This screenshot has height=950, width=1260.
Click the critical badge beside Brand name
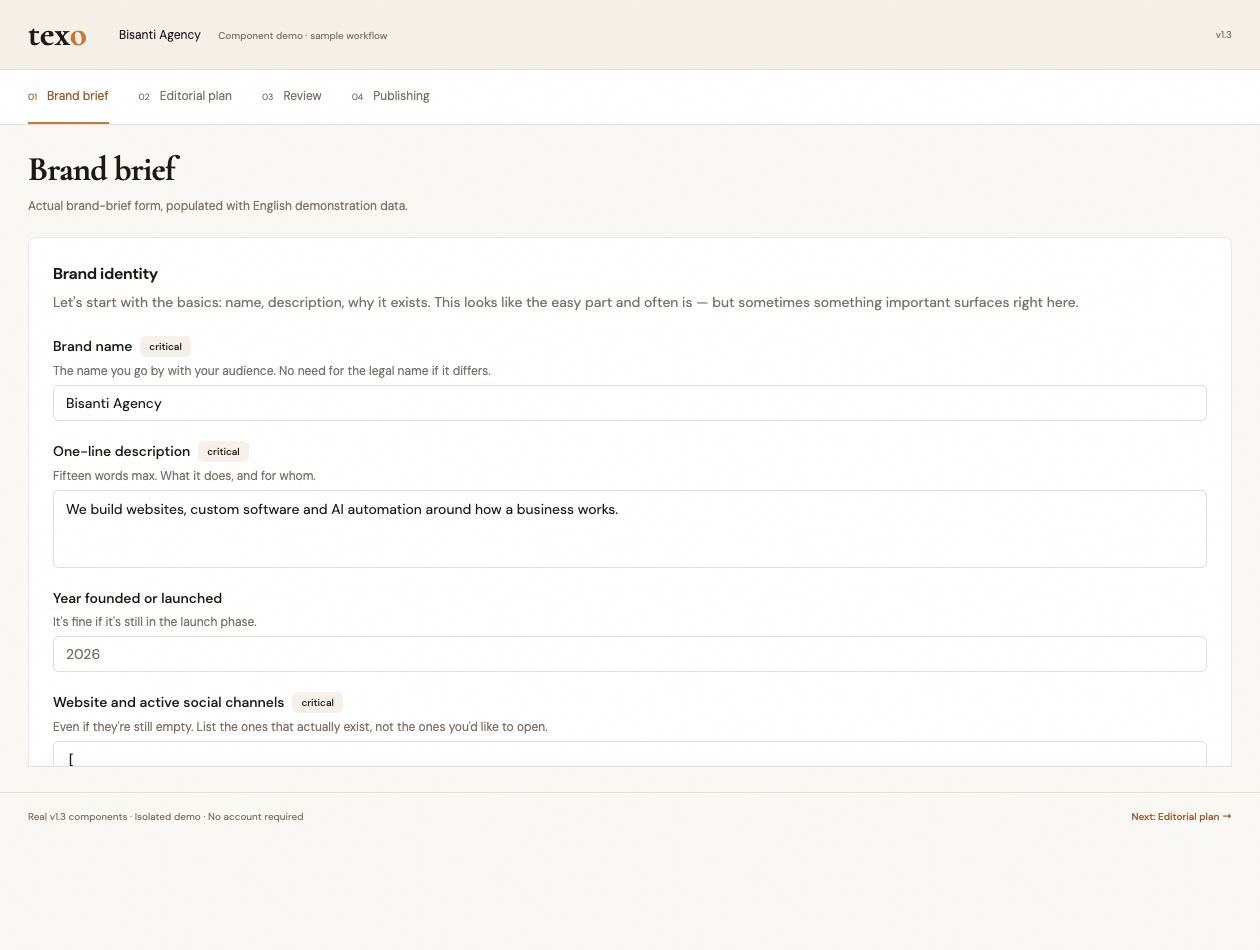(x=165, y=347)
